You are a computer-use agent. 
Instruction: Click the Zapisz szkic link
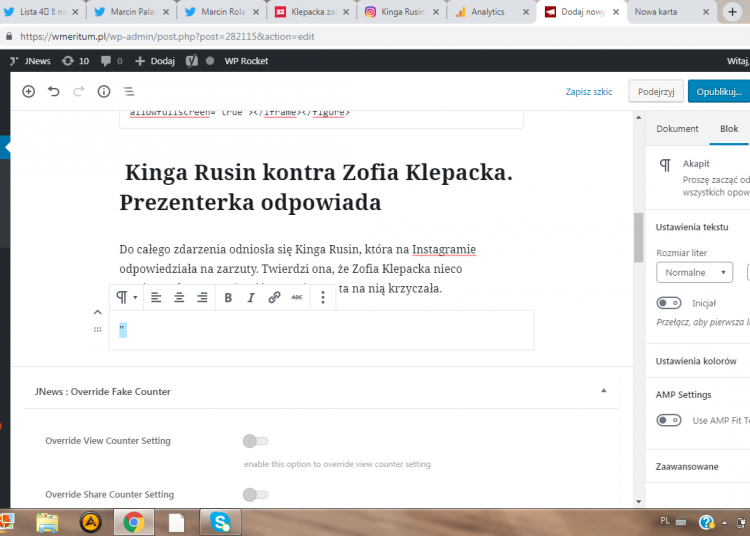(588, 91)
